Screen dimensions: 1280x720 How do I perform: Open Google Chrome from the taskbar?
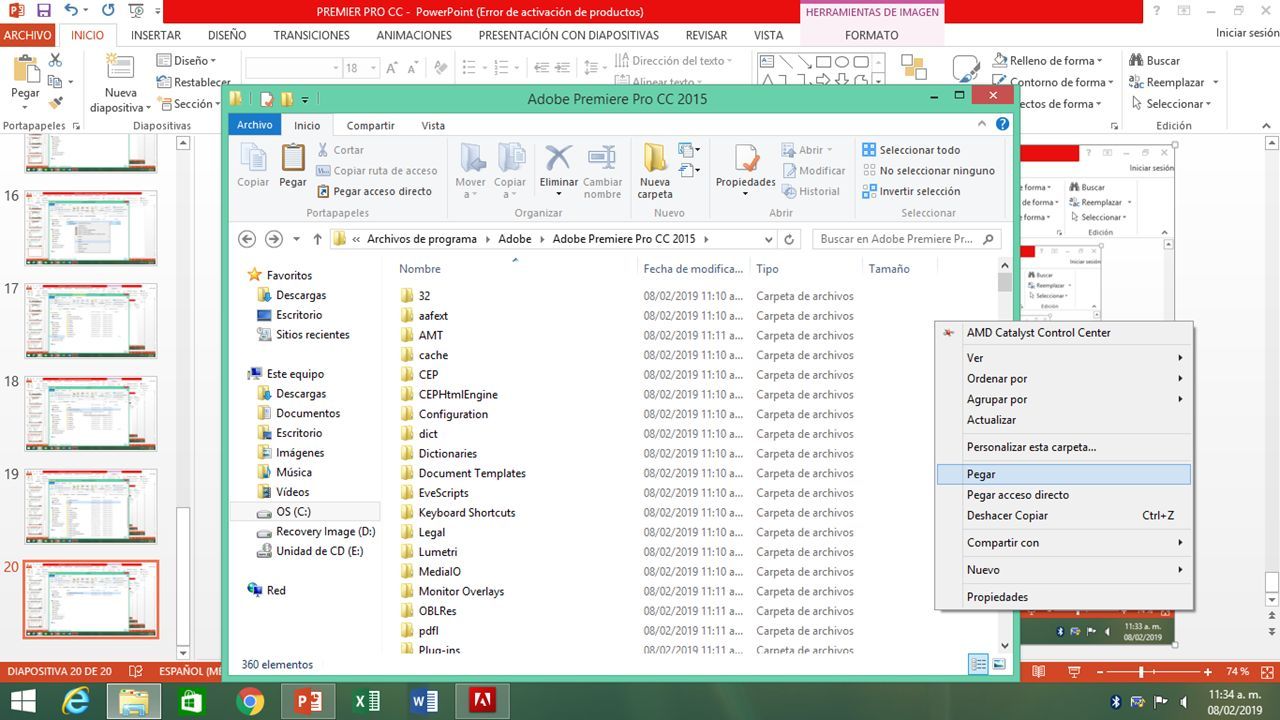(249, 701)
